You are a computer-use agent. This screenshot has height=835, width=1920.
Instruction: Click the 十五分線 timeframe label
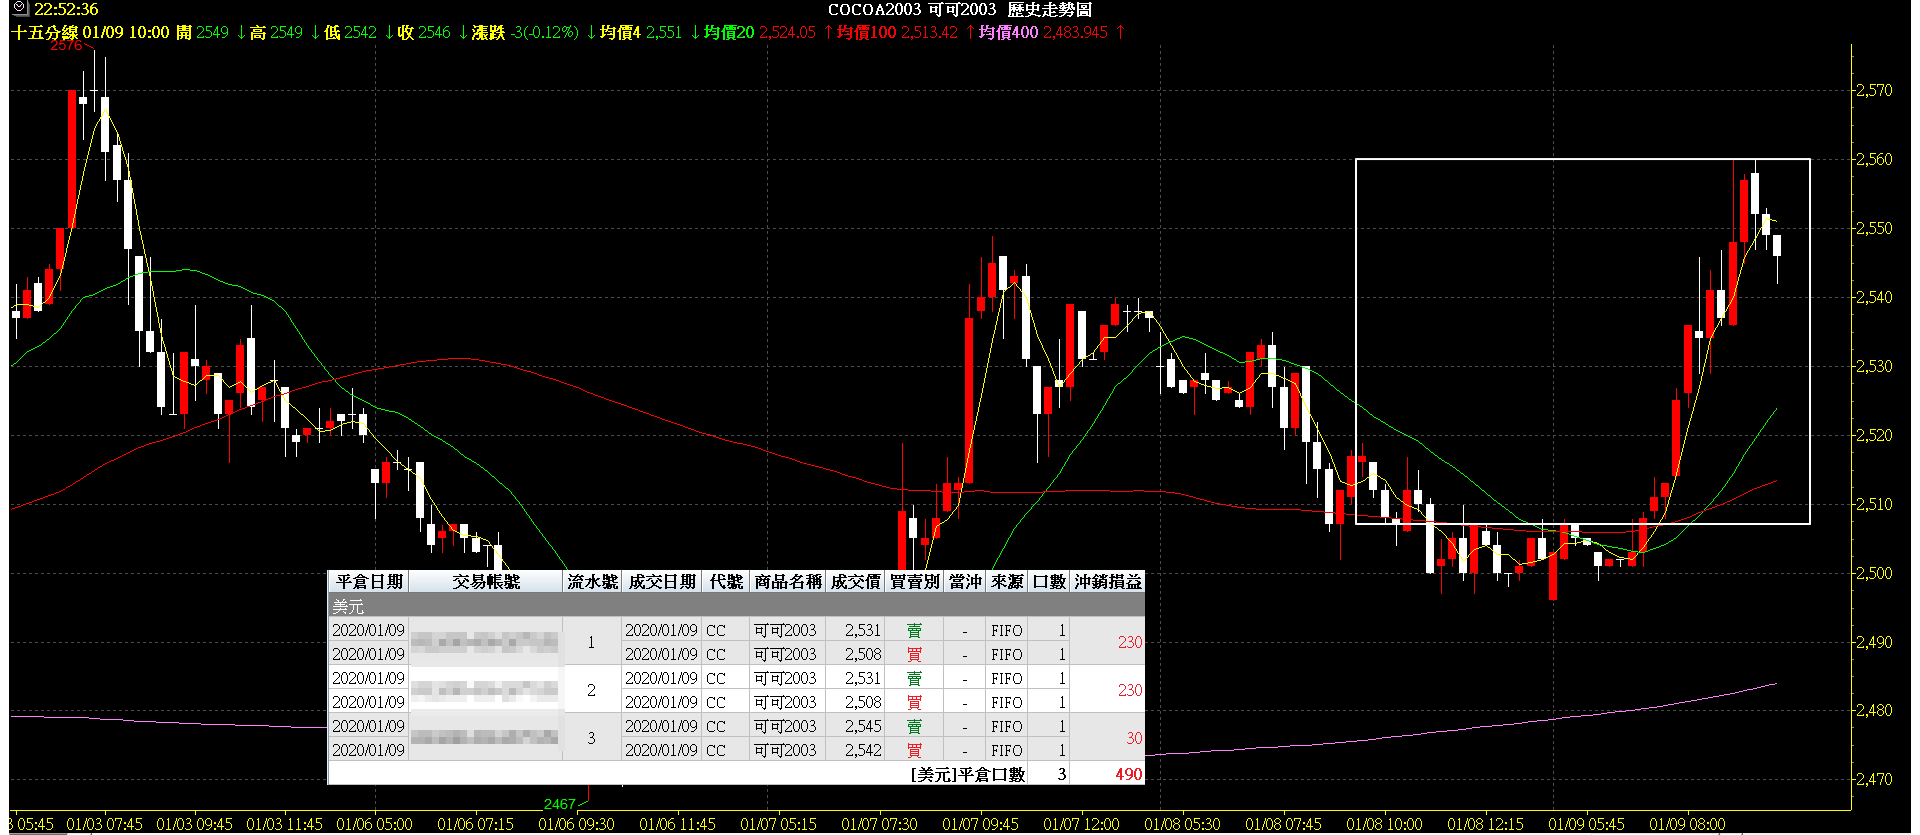45,32
